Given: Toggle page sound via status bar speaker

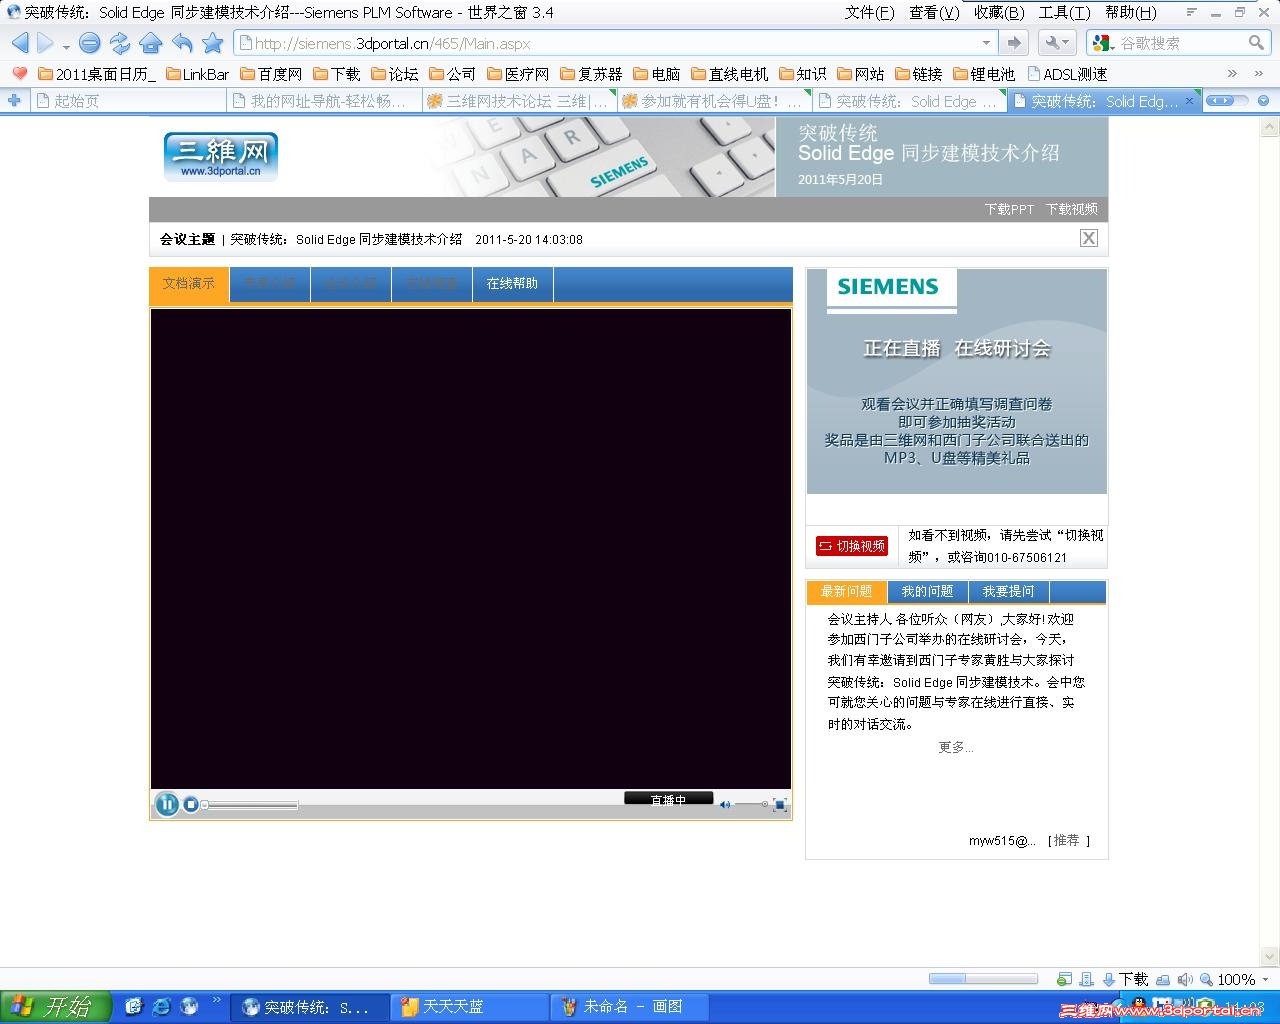Looking at the screenshot, I should [1185, 980].
